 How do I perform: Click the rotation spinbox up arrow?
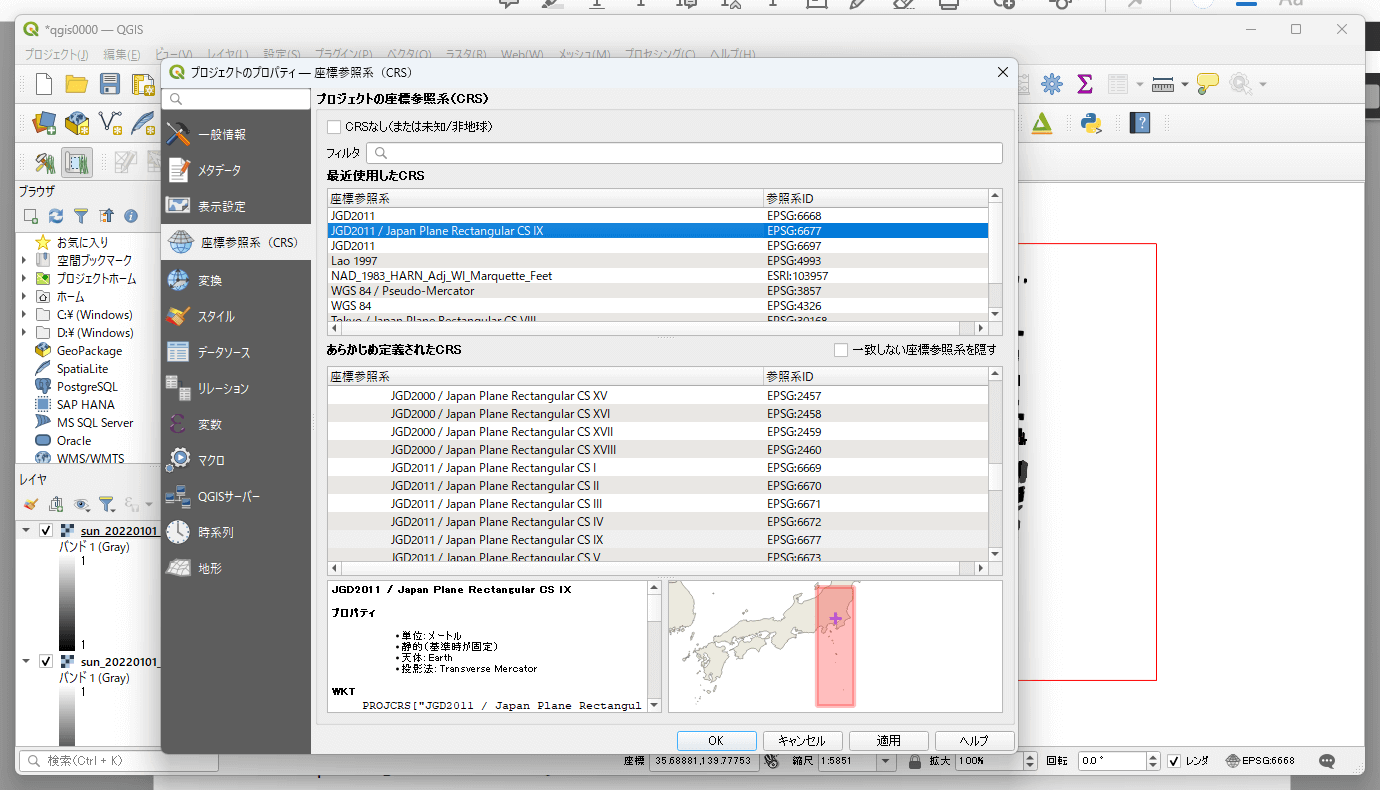coord(1153,757)
